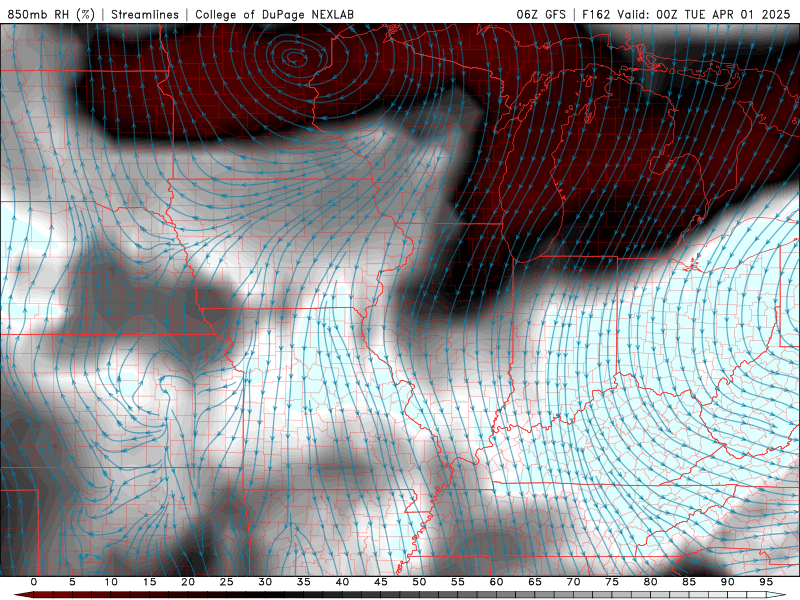Click the "35" label on color scale

tap(304, 582)
